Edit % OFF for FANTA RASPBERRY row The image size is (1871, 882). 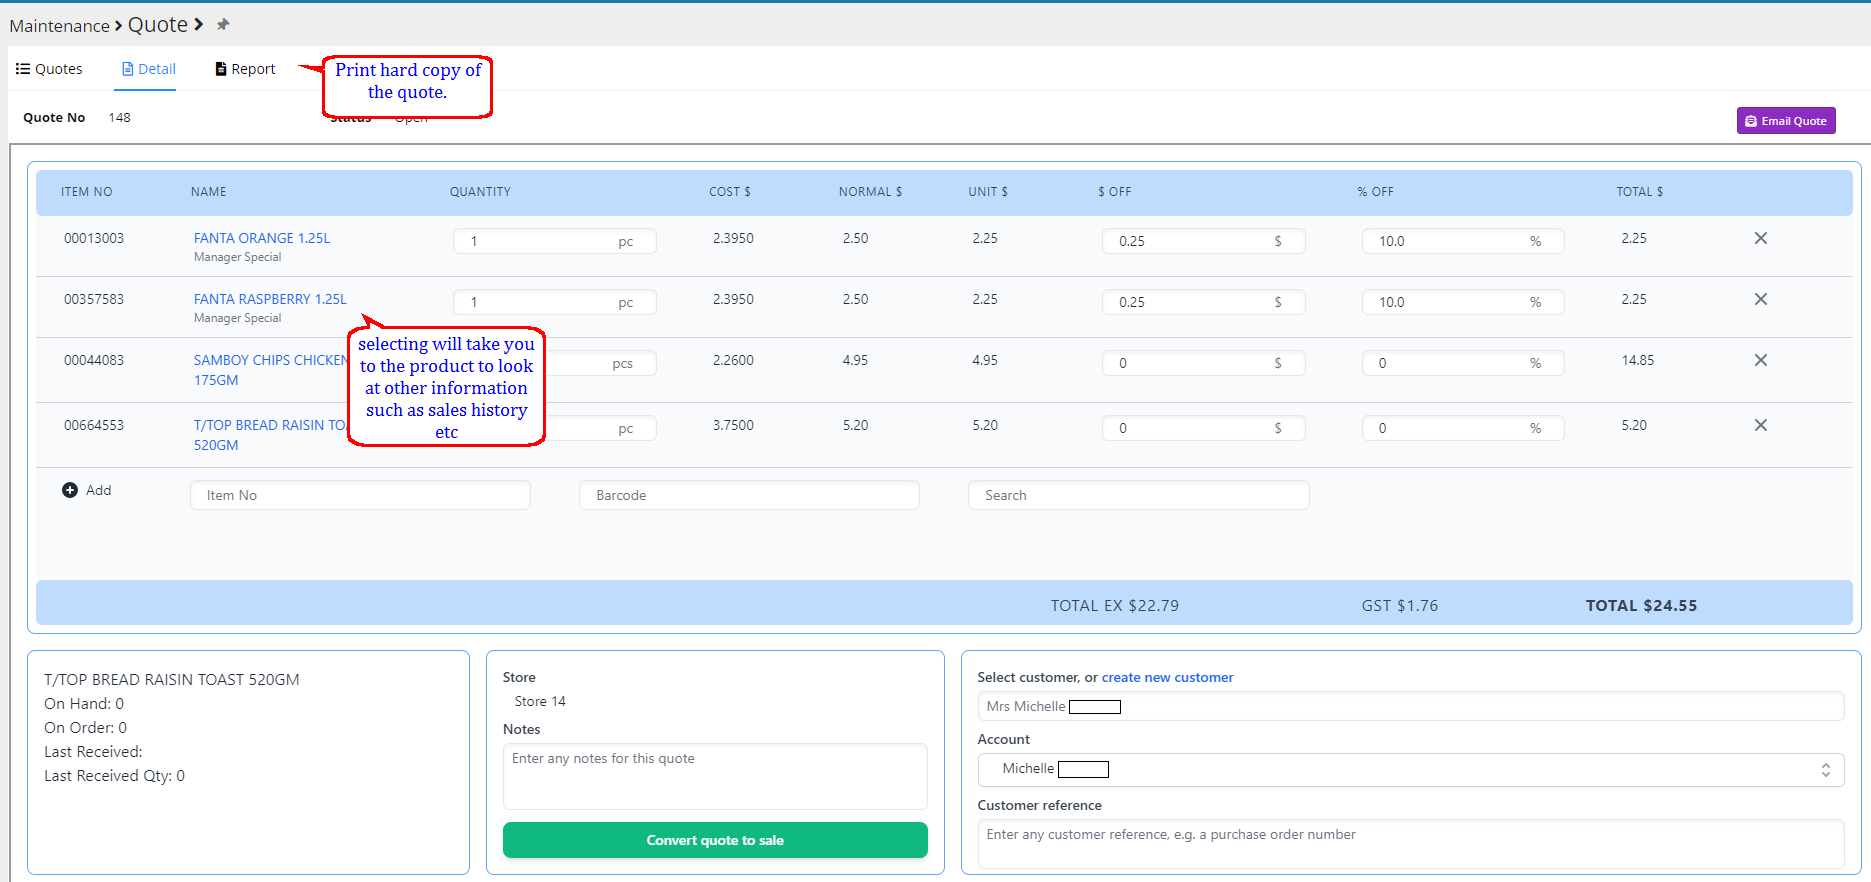coord(1463,302)
